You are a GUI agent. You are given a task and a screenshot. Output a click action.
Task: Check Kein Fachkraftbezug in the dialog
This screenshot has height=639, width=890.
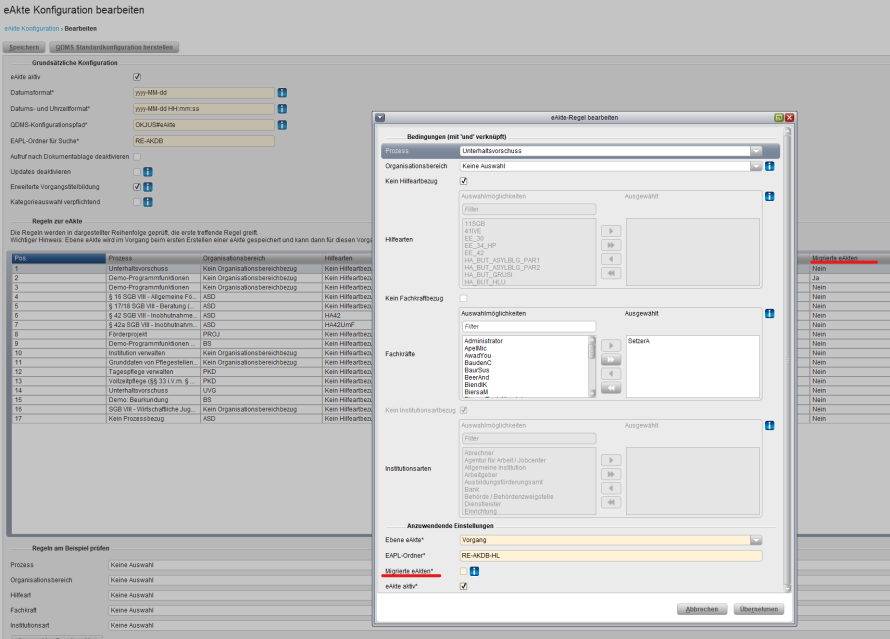click(464, 299)
